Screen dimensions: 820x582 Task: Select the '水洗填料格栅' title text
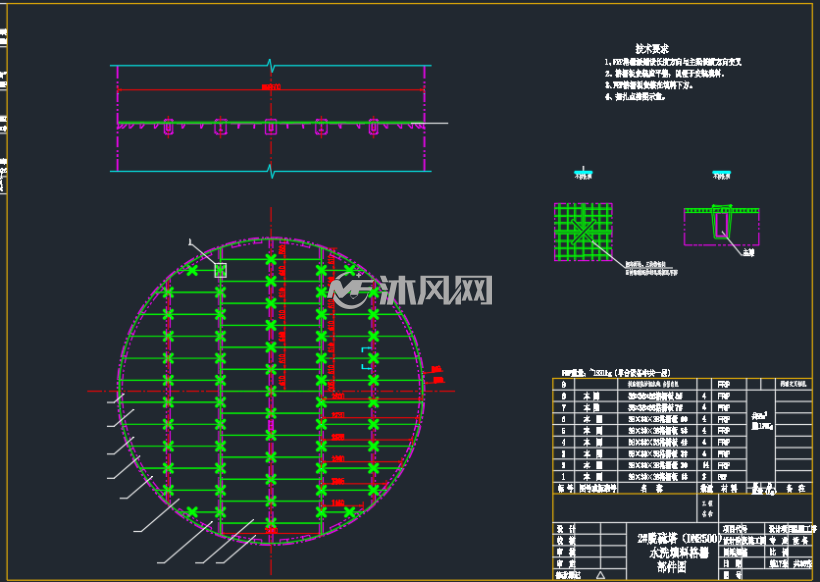tap(679, 553)
